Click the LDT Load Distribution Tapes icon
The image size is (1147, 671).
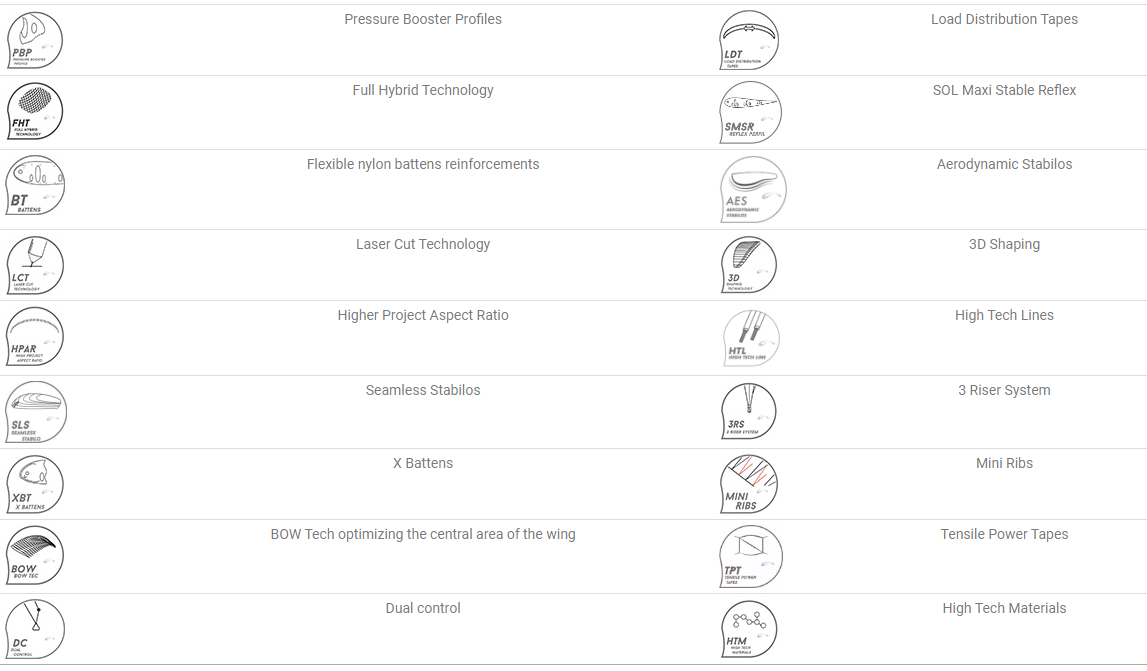(748, 40)
